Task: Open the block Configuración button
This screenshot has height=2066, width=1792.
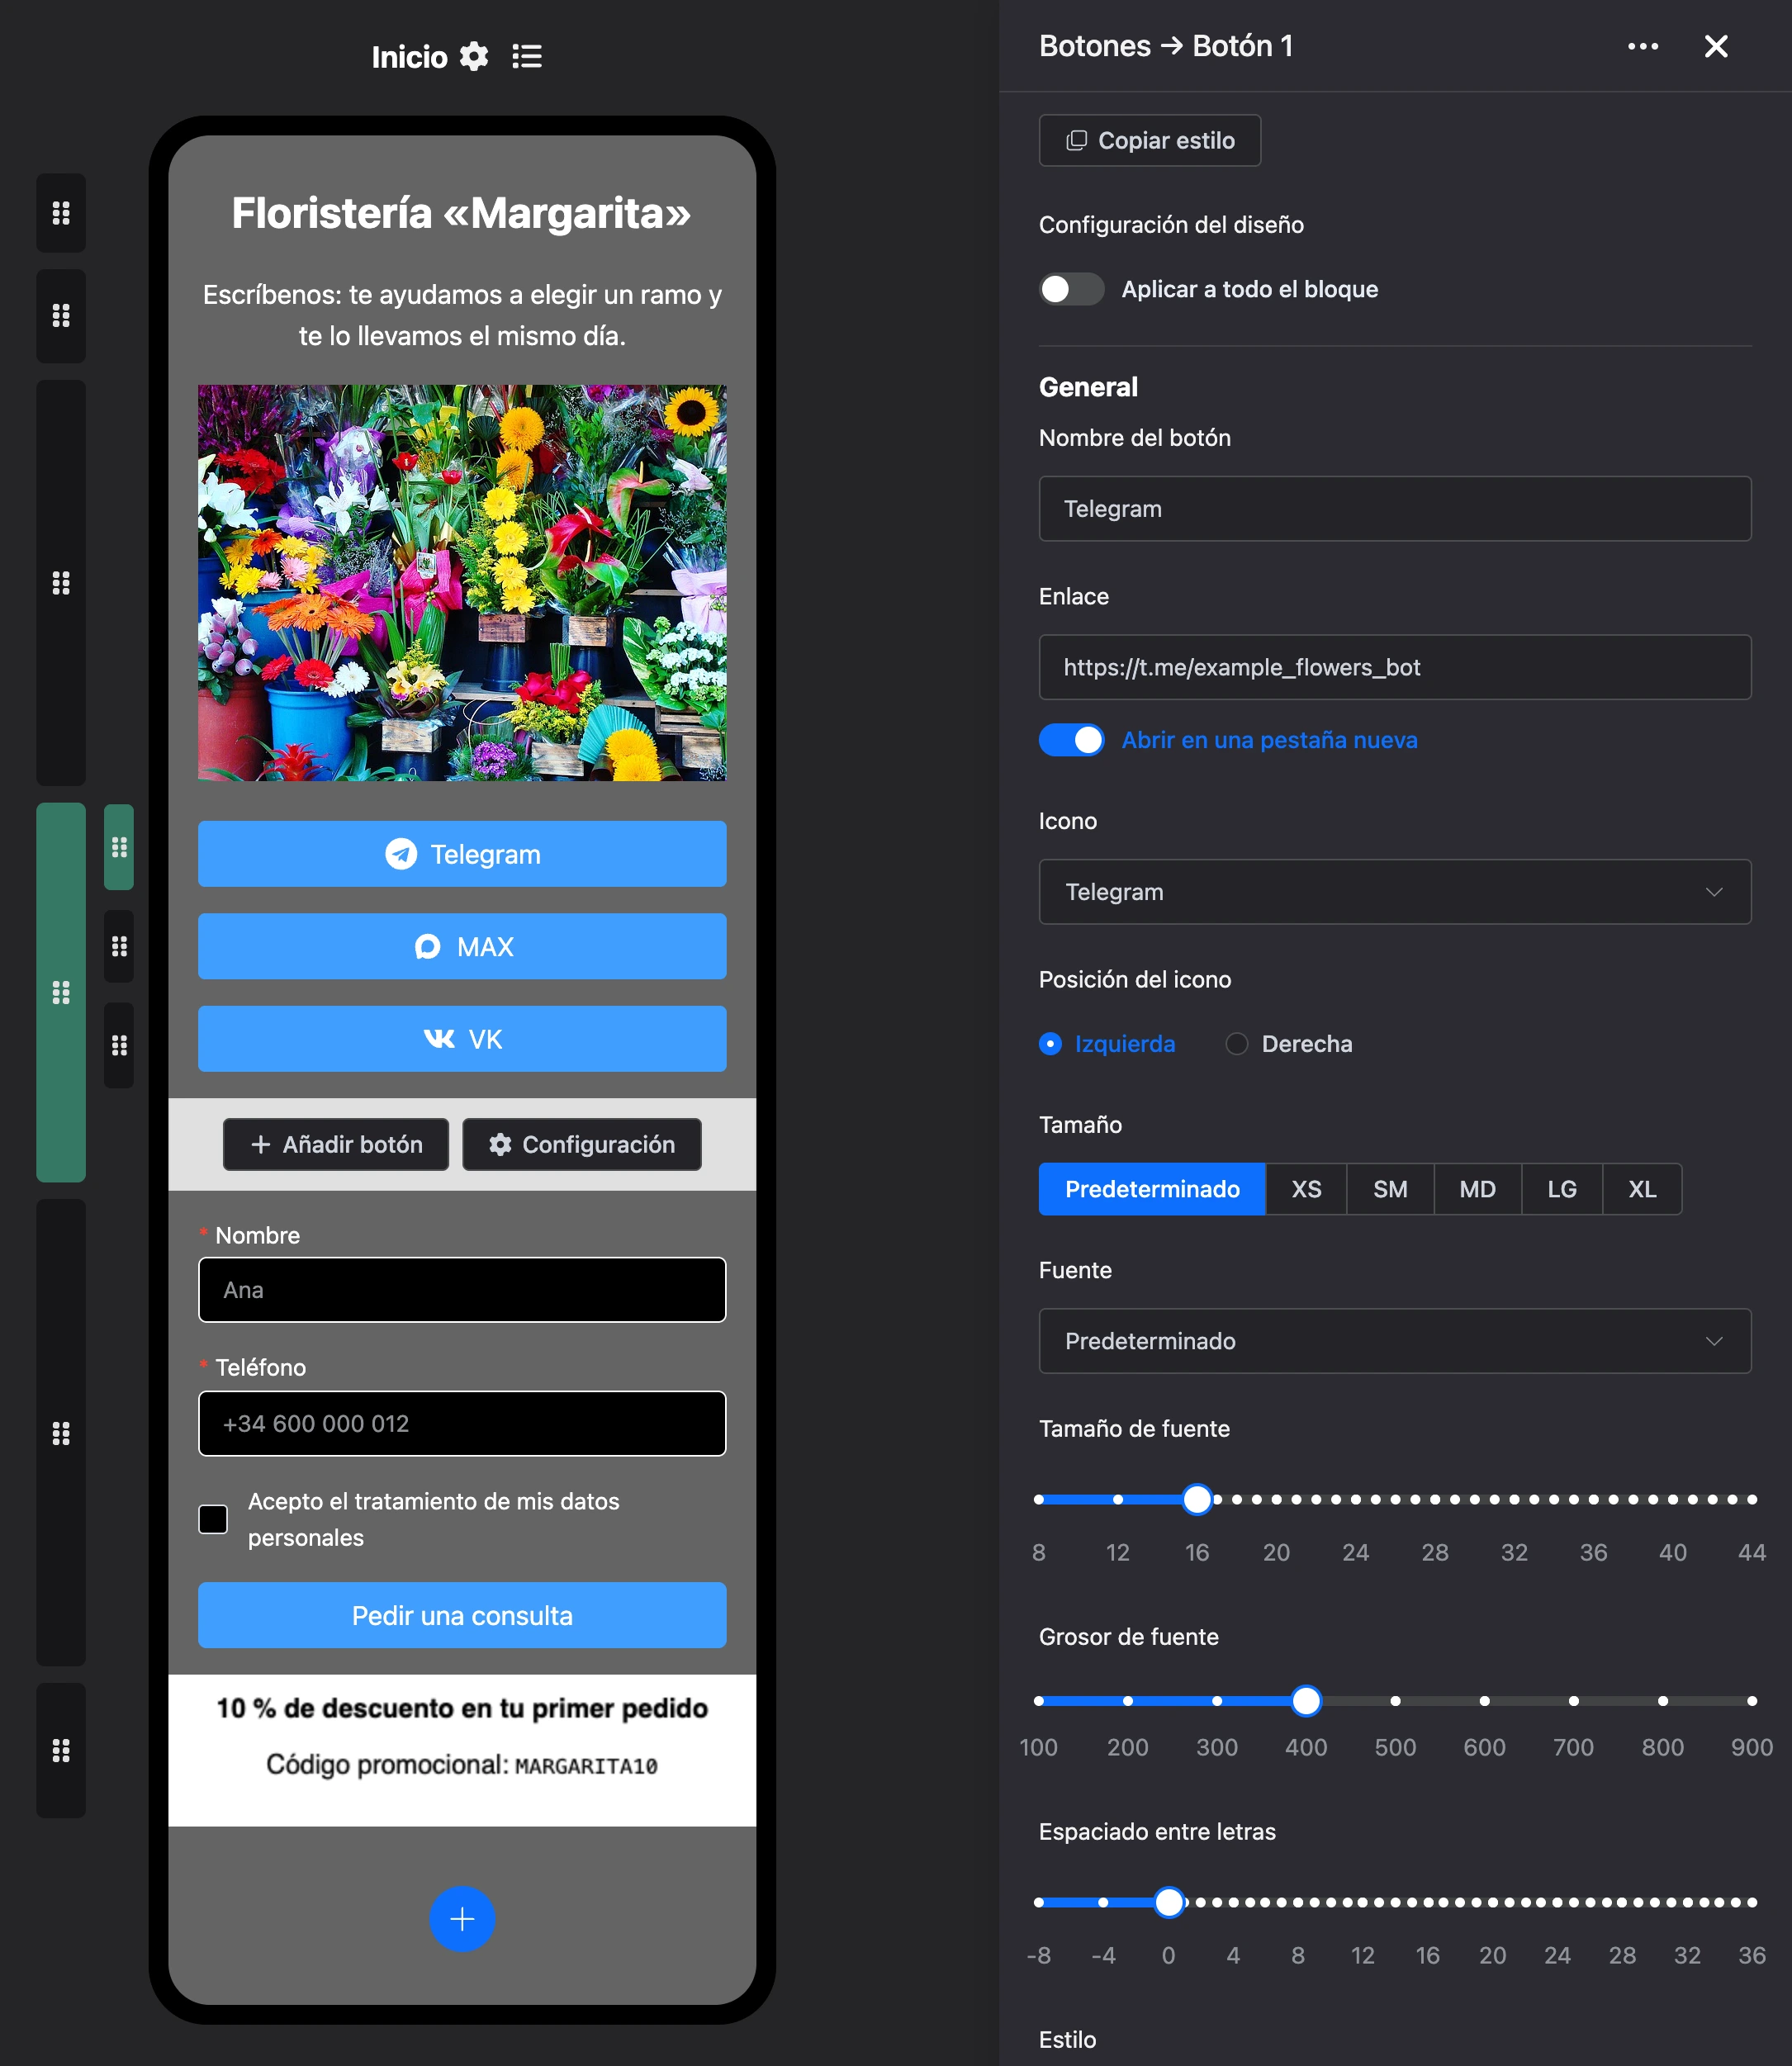Action: (x=582, y=1144)
